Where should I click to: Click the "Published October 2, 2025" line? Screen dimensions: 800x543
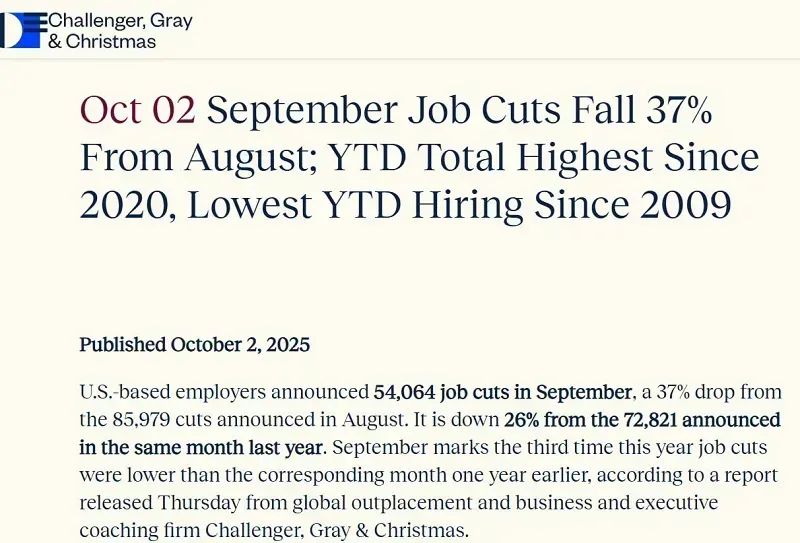point(195,345)
